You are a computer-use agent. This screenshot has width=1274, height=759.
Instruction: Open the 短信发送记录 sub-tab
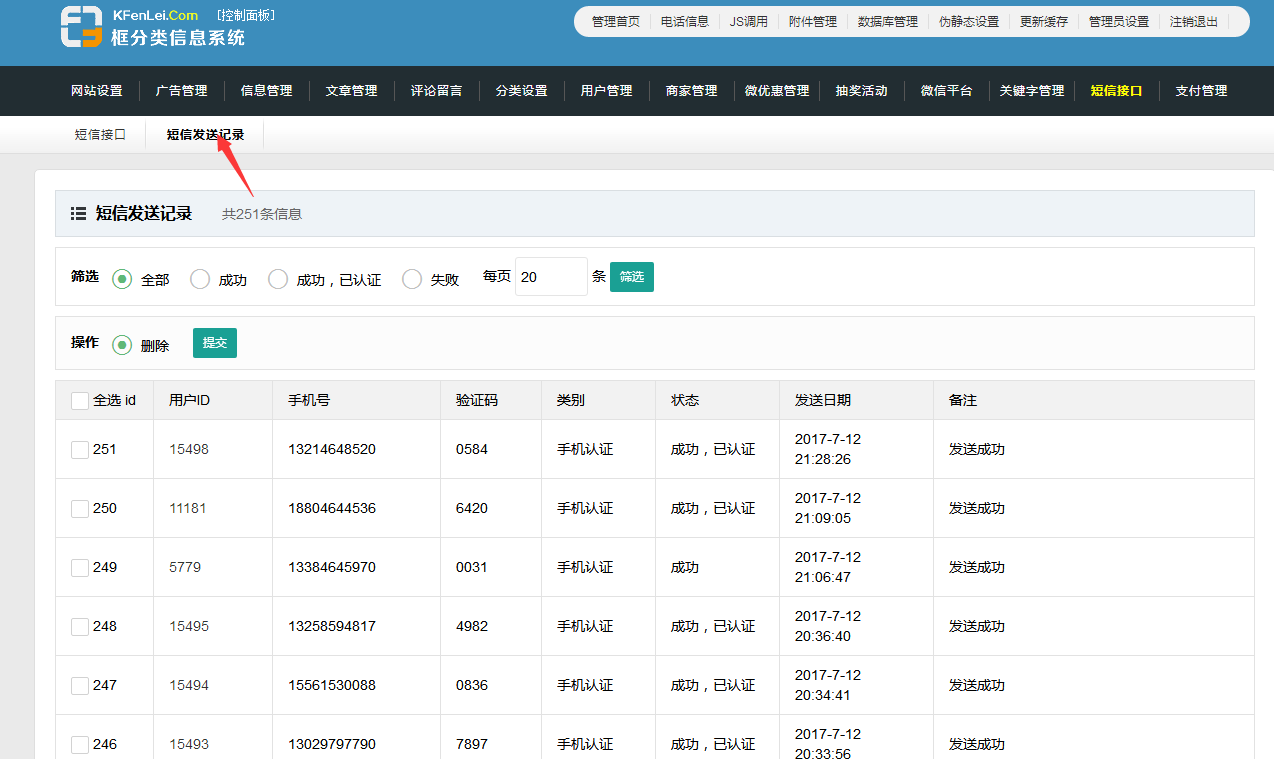tap(205, 135)
